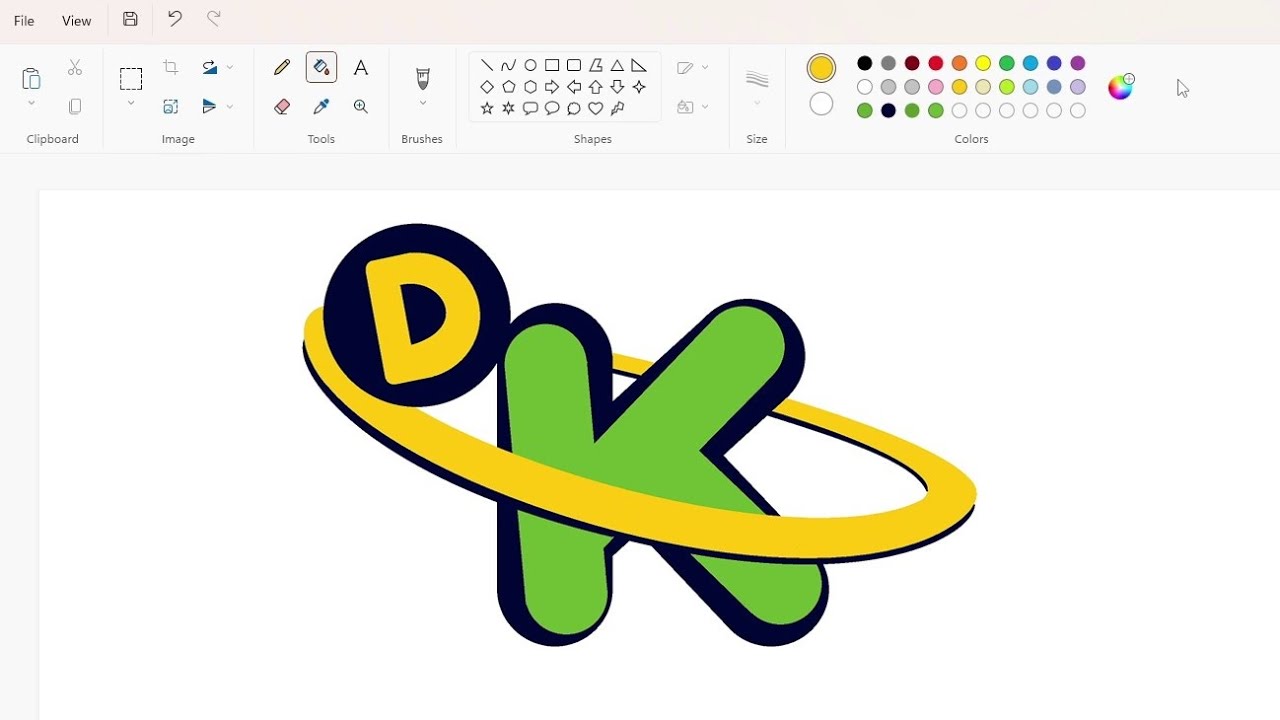Viewport: 1280px width, 720px height.
Task: Click the Brushes tool icon
Action: pos(422,79)
